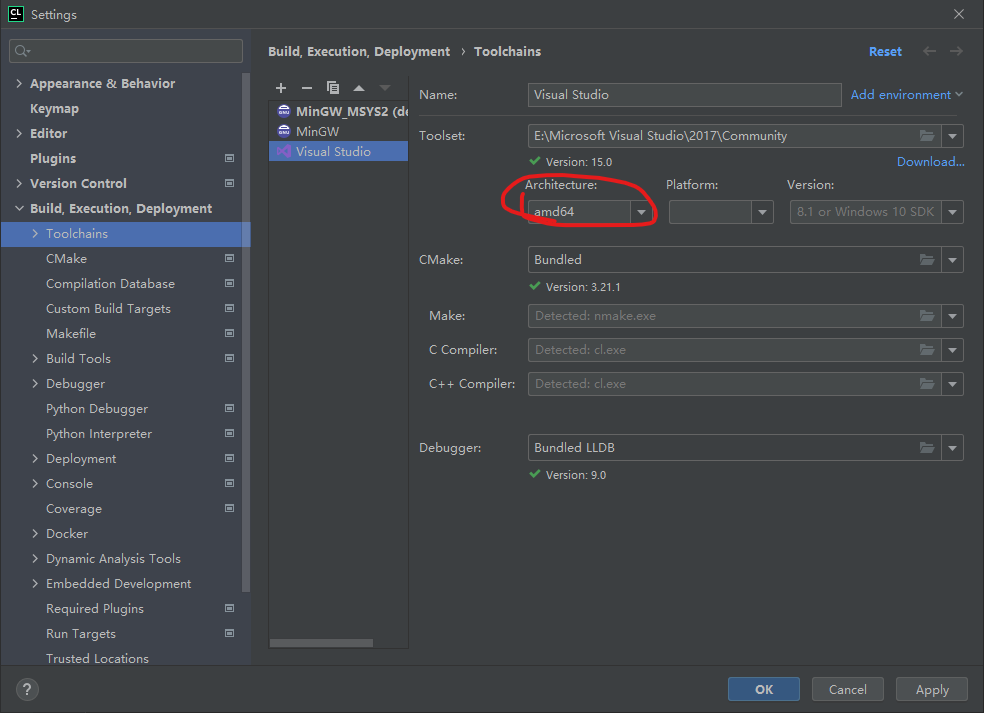Click search icon in settings search
984x713 pixels.
click(22, 51)
